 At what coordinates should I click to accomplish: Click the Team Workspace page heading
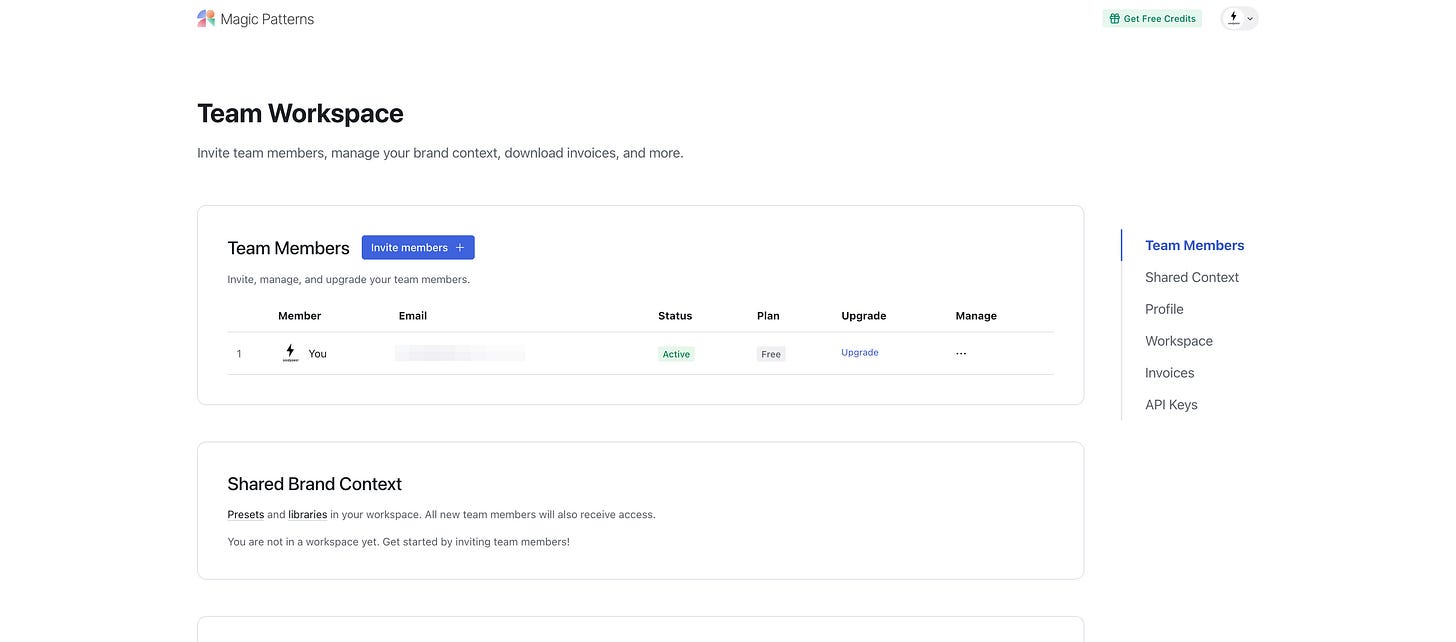[x=300, y=113]
